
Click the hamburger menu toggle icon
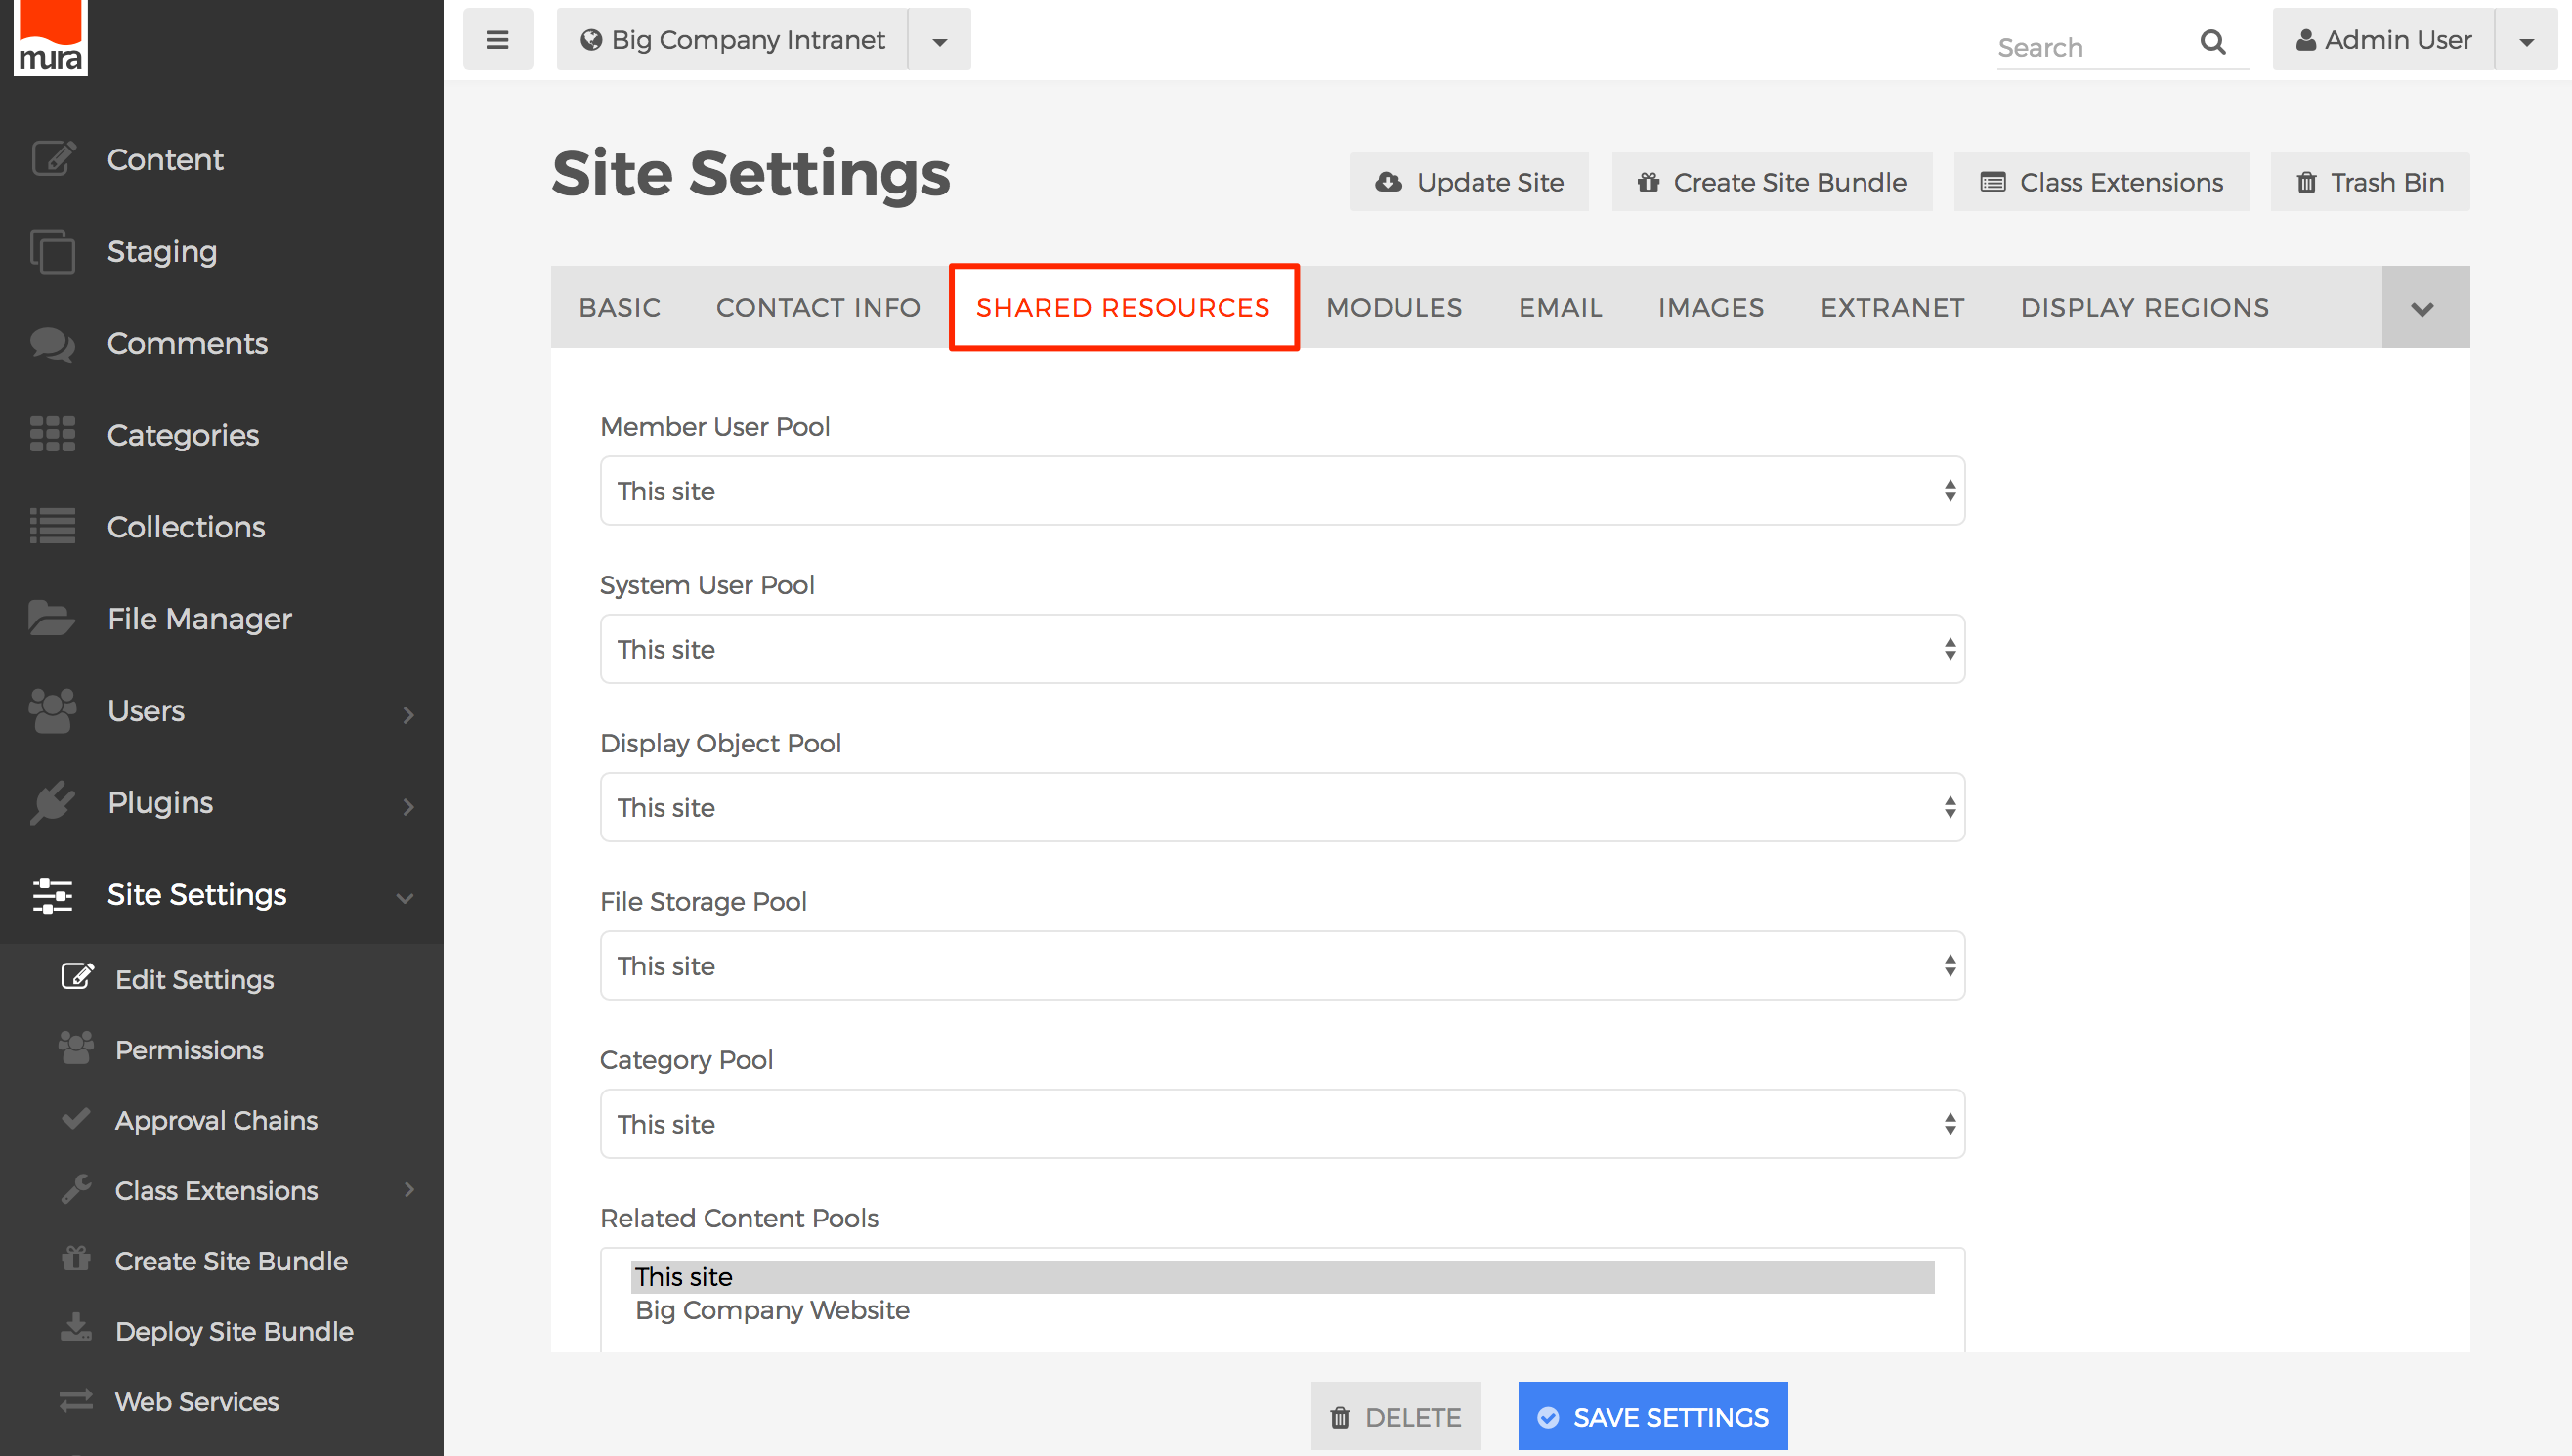[497, 40]
